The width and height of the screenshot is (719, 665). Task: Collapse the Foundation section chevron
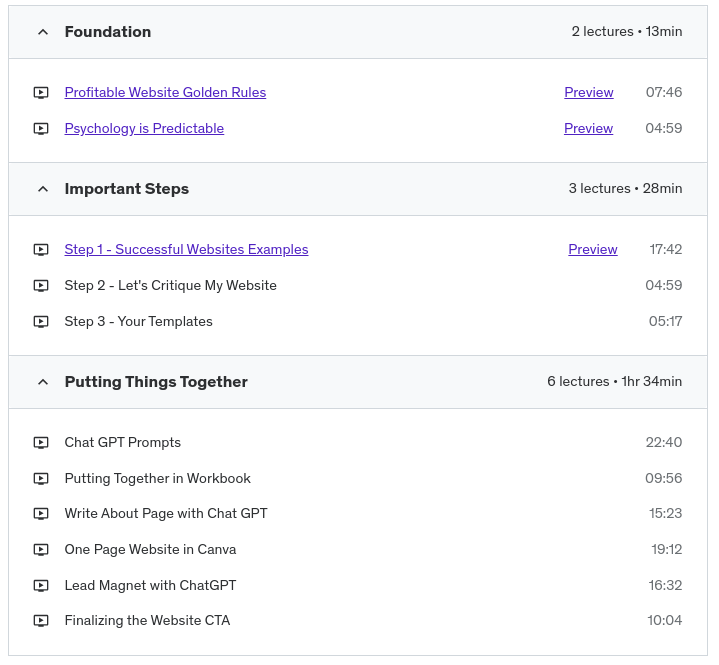tap(42, 32)
